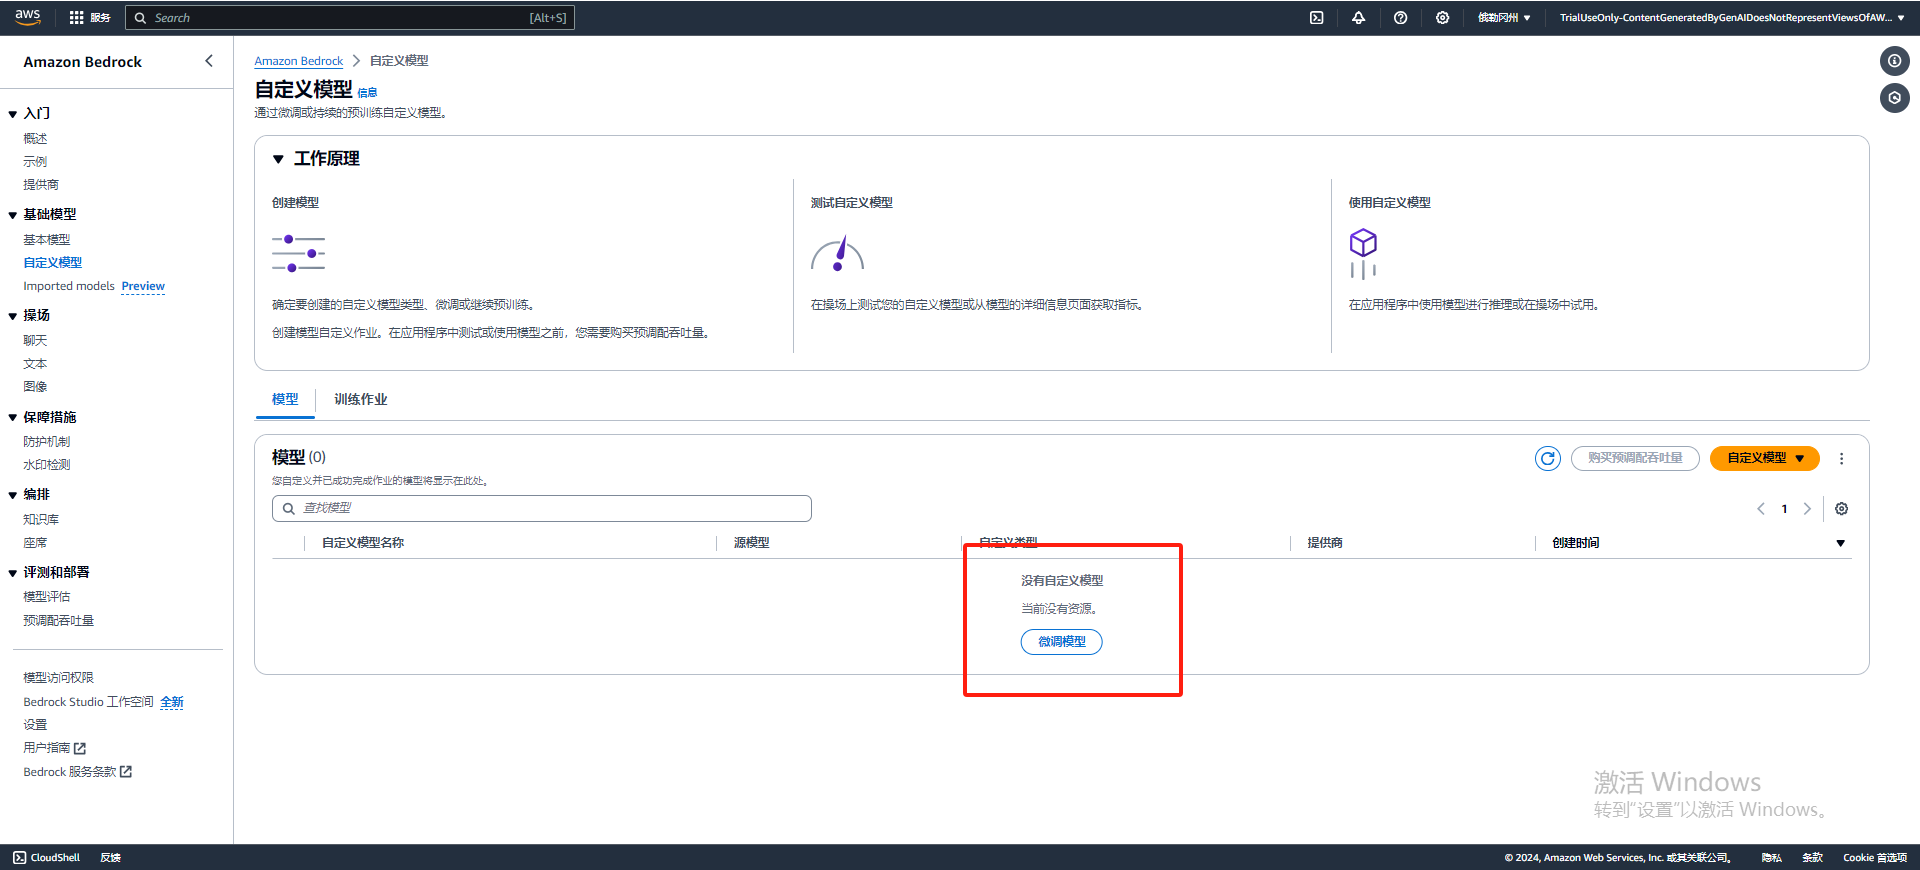Open the info panel icon at top right
Image resolution: width=1920 pixels, height=870 pixels.
pos(1894,61)
